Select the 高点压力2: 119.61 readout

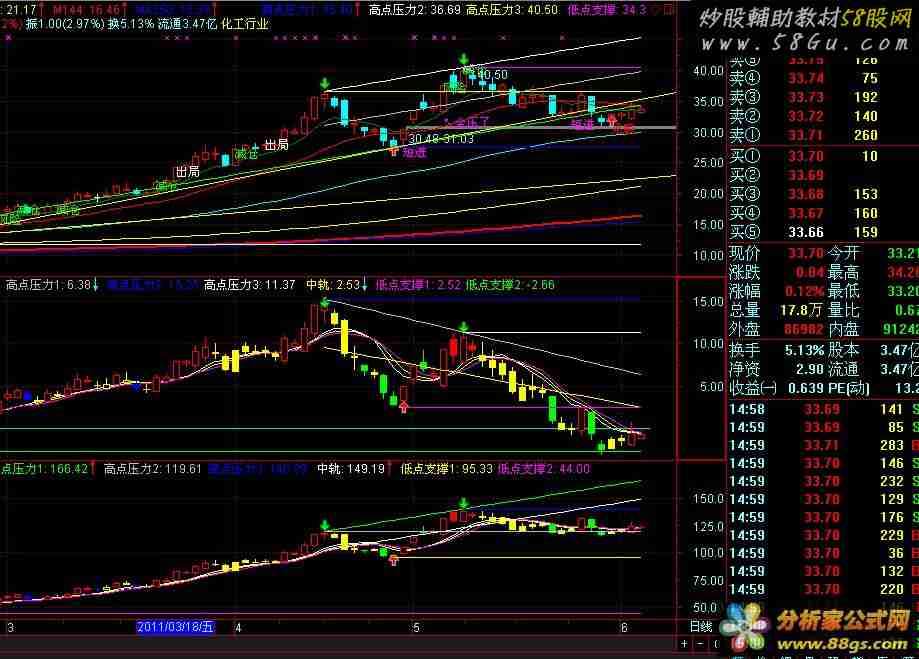pos(152,469)
